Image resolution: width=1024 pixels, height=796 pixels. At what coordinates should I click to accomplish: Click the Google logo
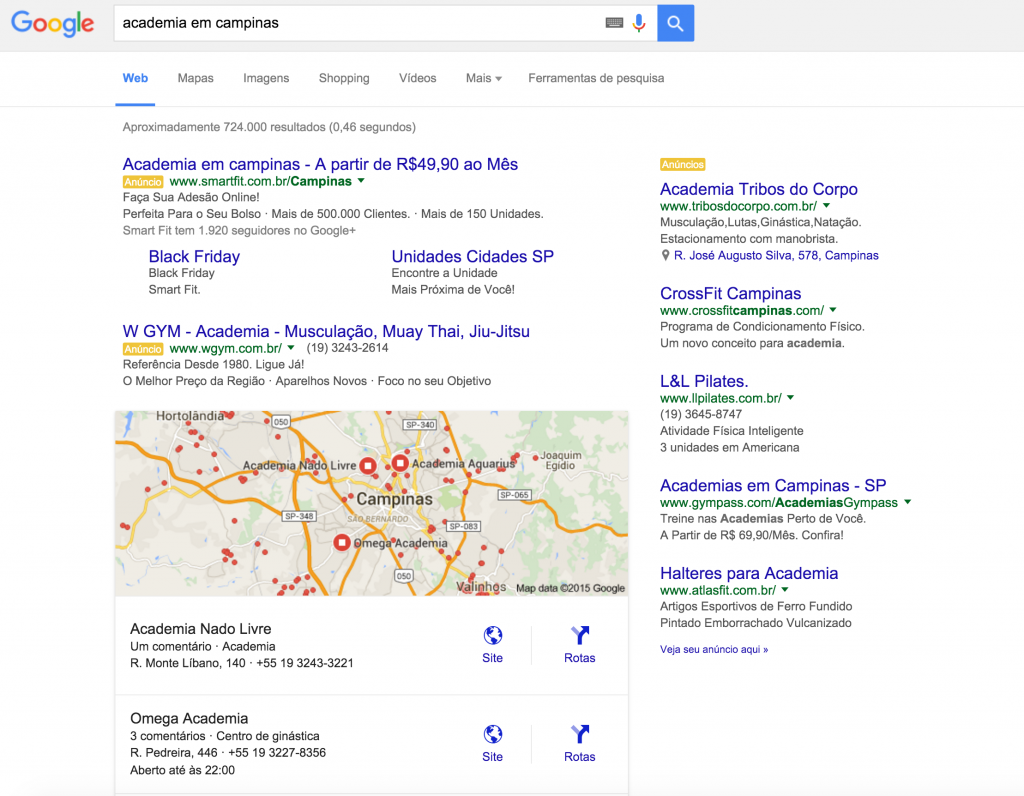click(52, 24)
